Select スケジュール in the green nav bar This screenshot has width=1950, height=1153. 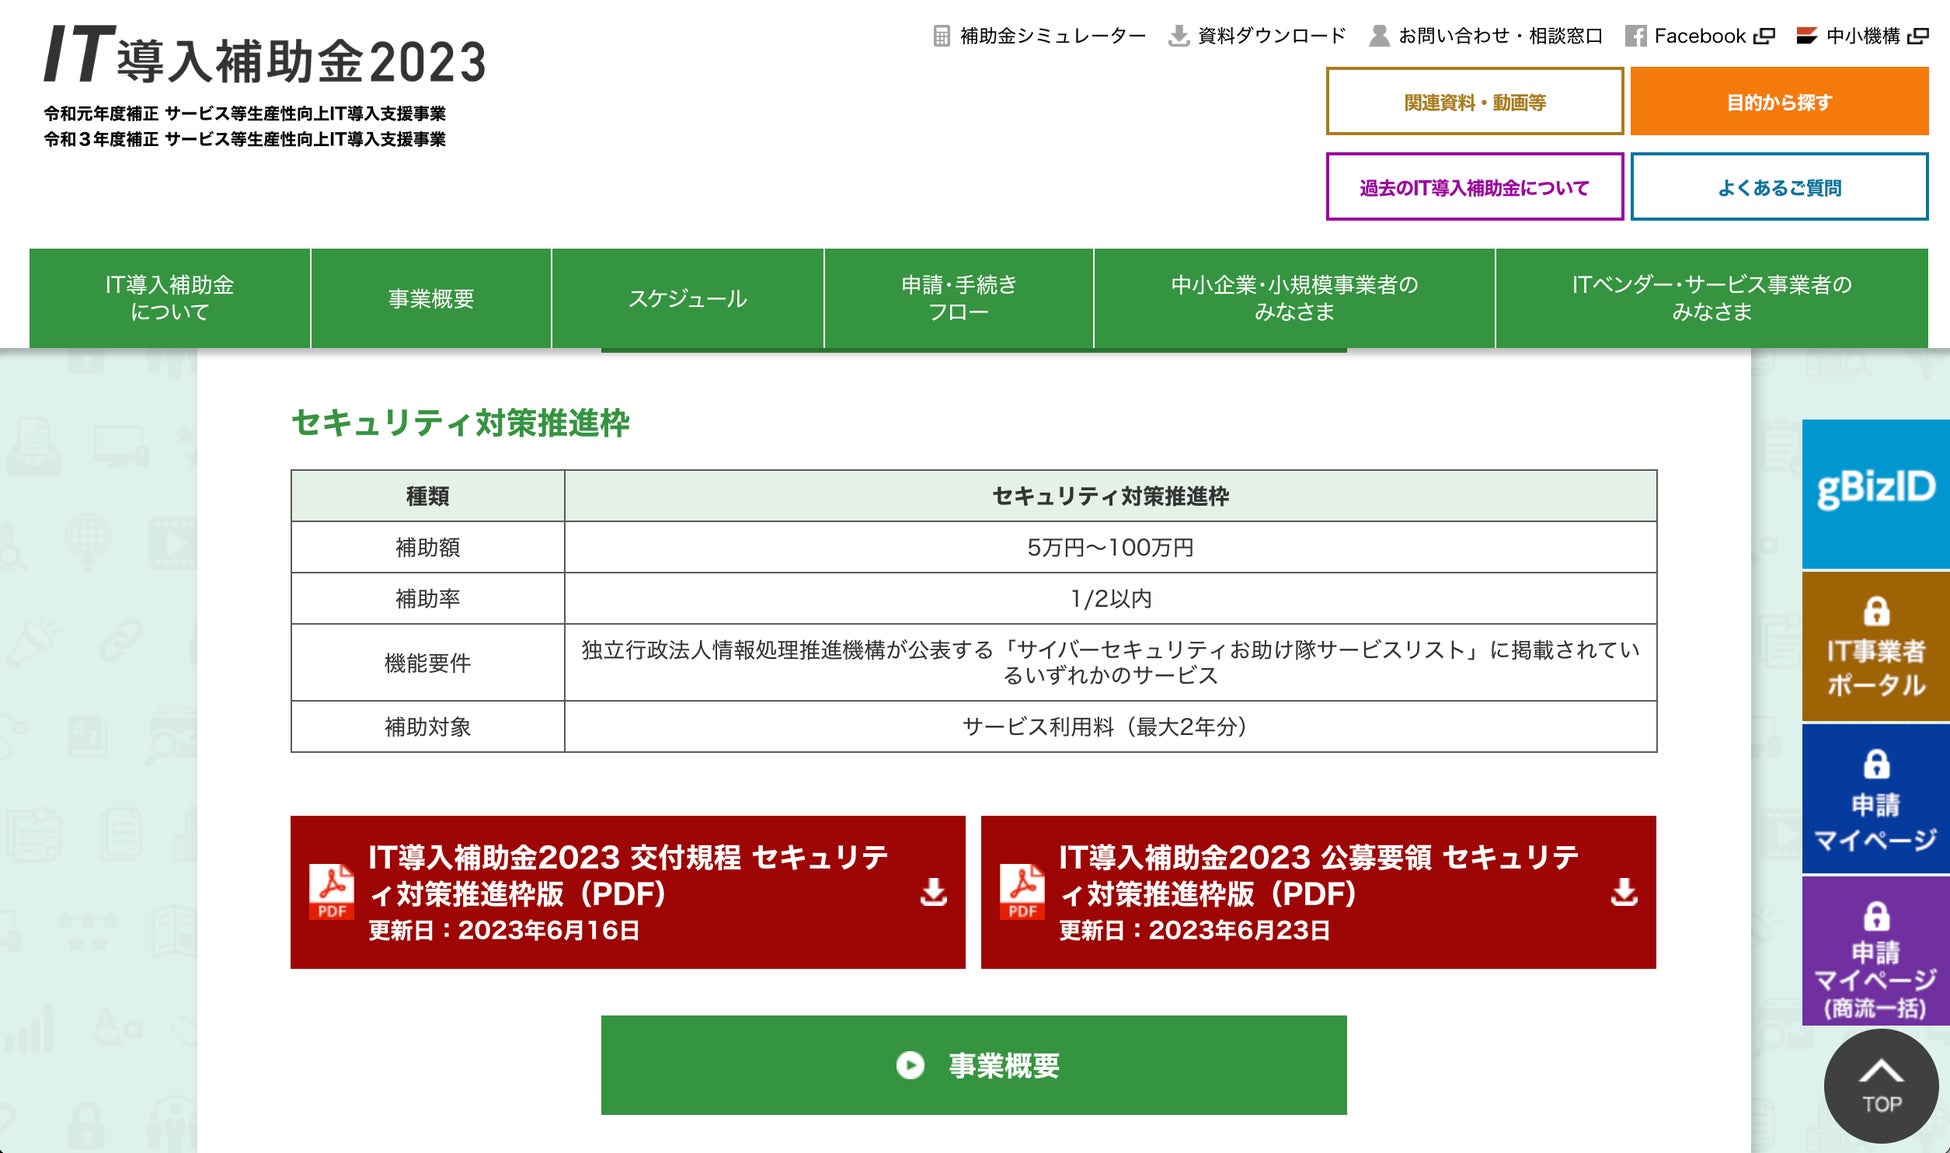tap(687, 298)
